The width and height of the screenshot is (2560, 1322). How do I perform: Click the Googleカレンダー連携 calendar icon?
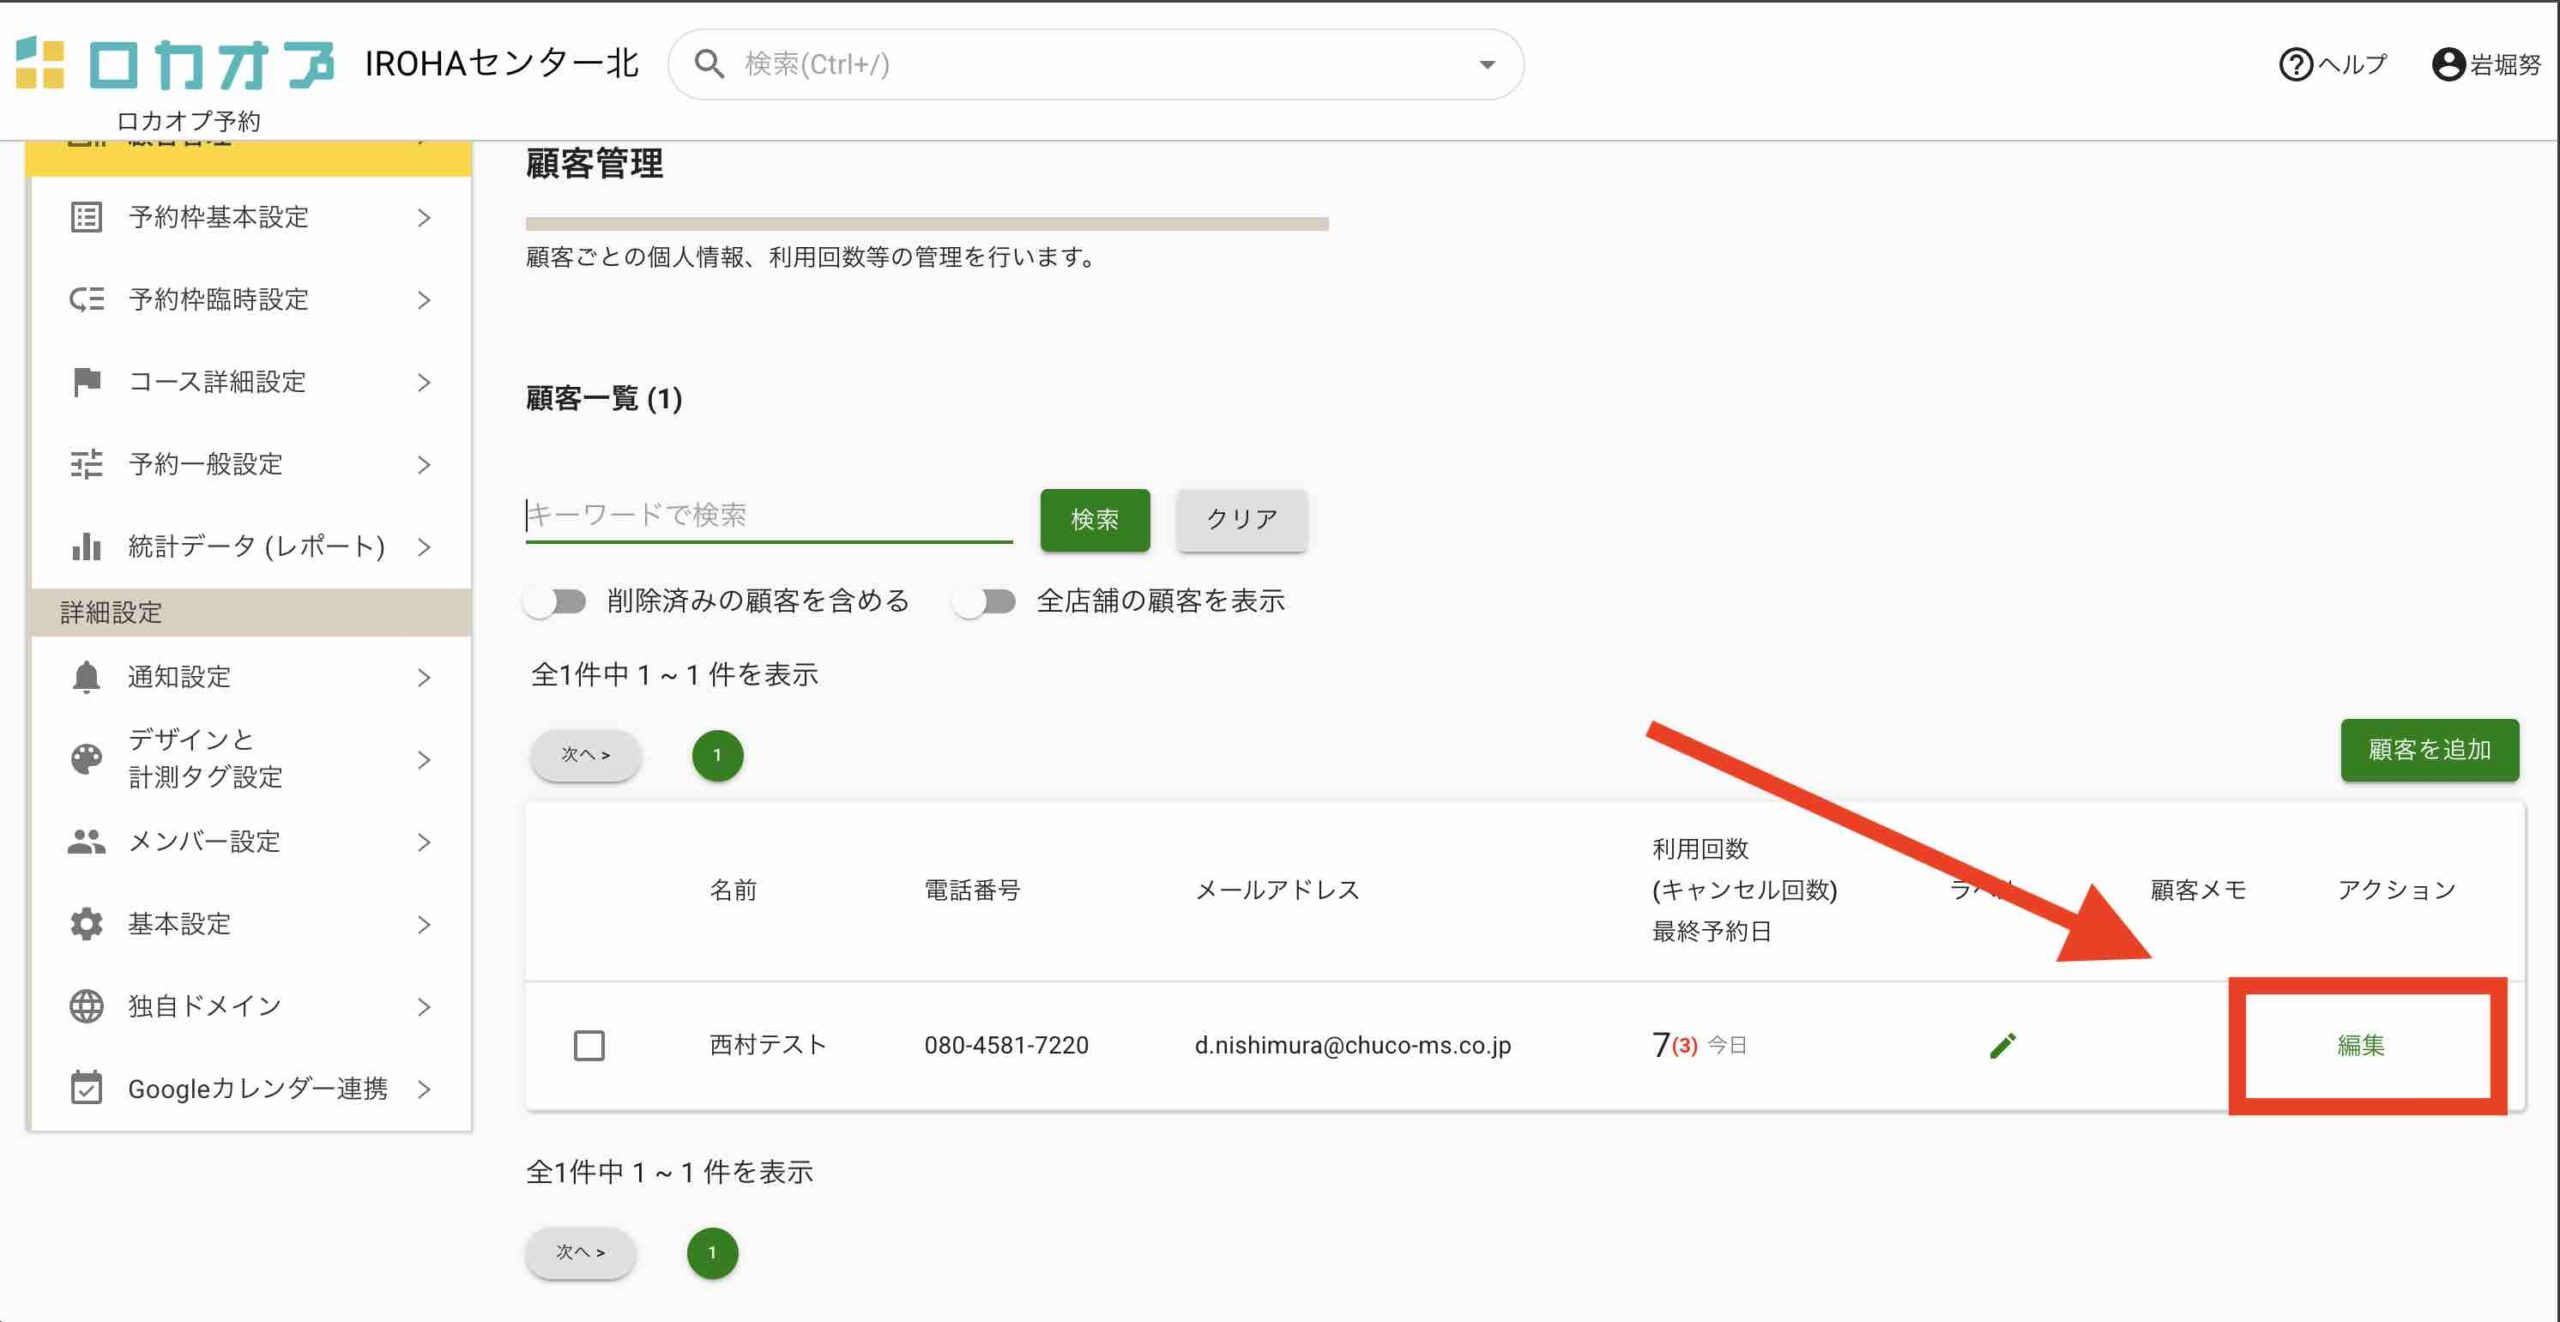tap(86, 1088)
